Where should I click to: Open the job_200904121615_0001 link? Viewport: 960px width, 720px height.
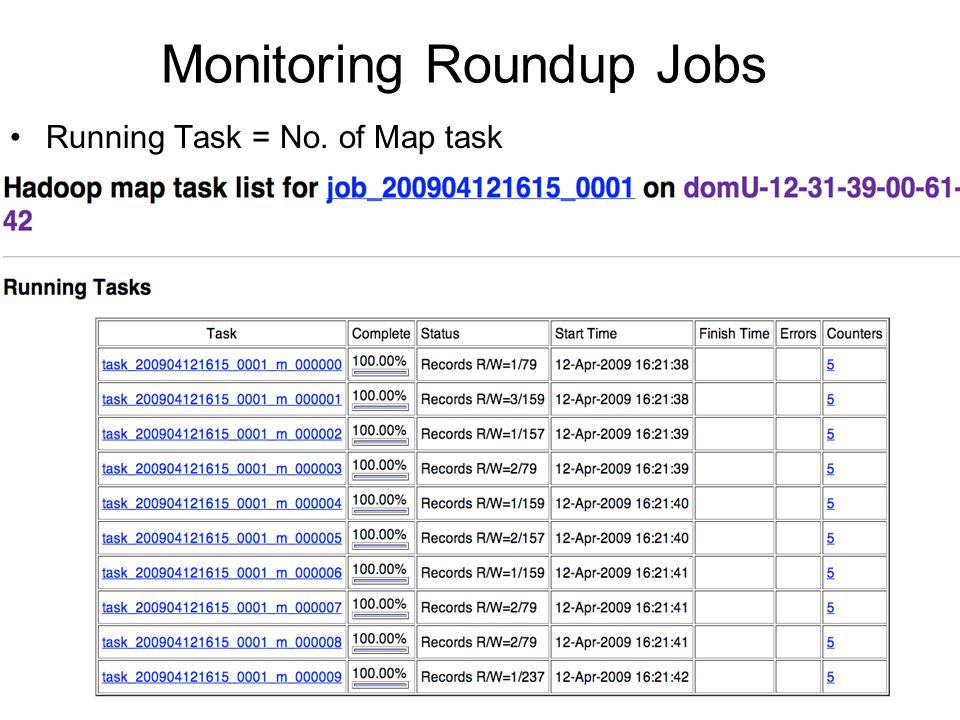tap(480, 188)
